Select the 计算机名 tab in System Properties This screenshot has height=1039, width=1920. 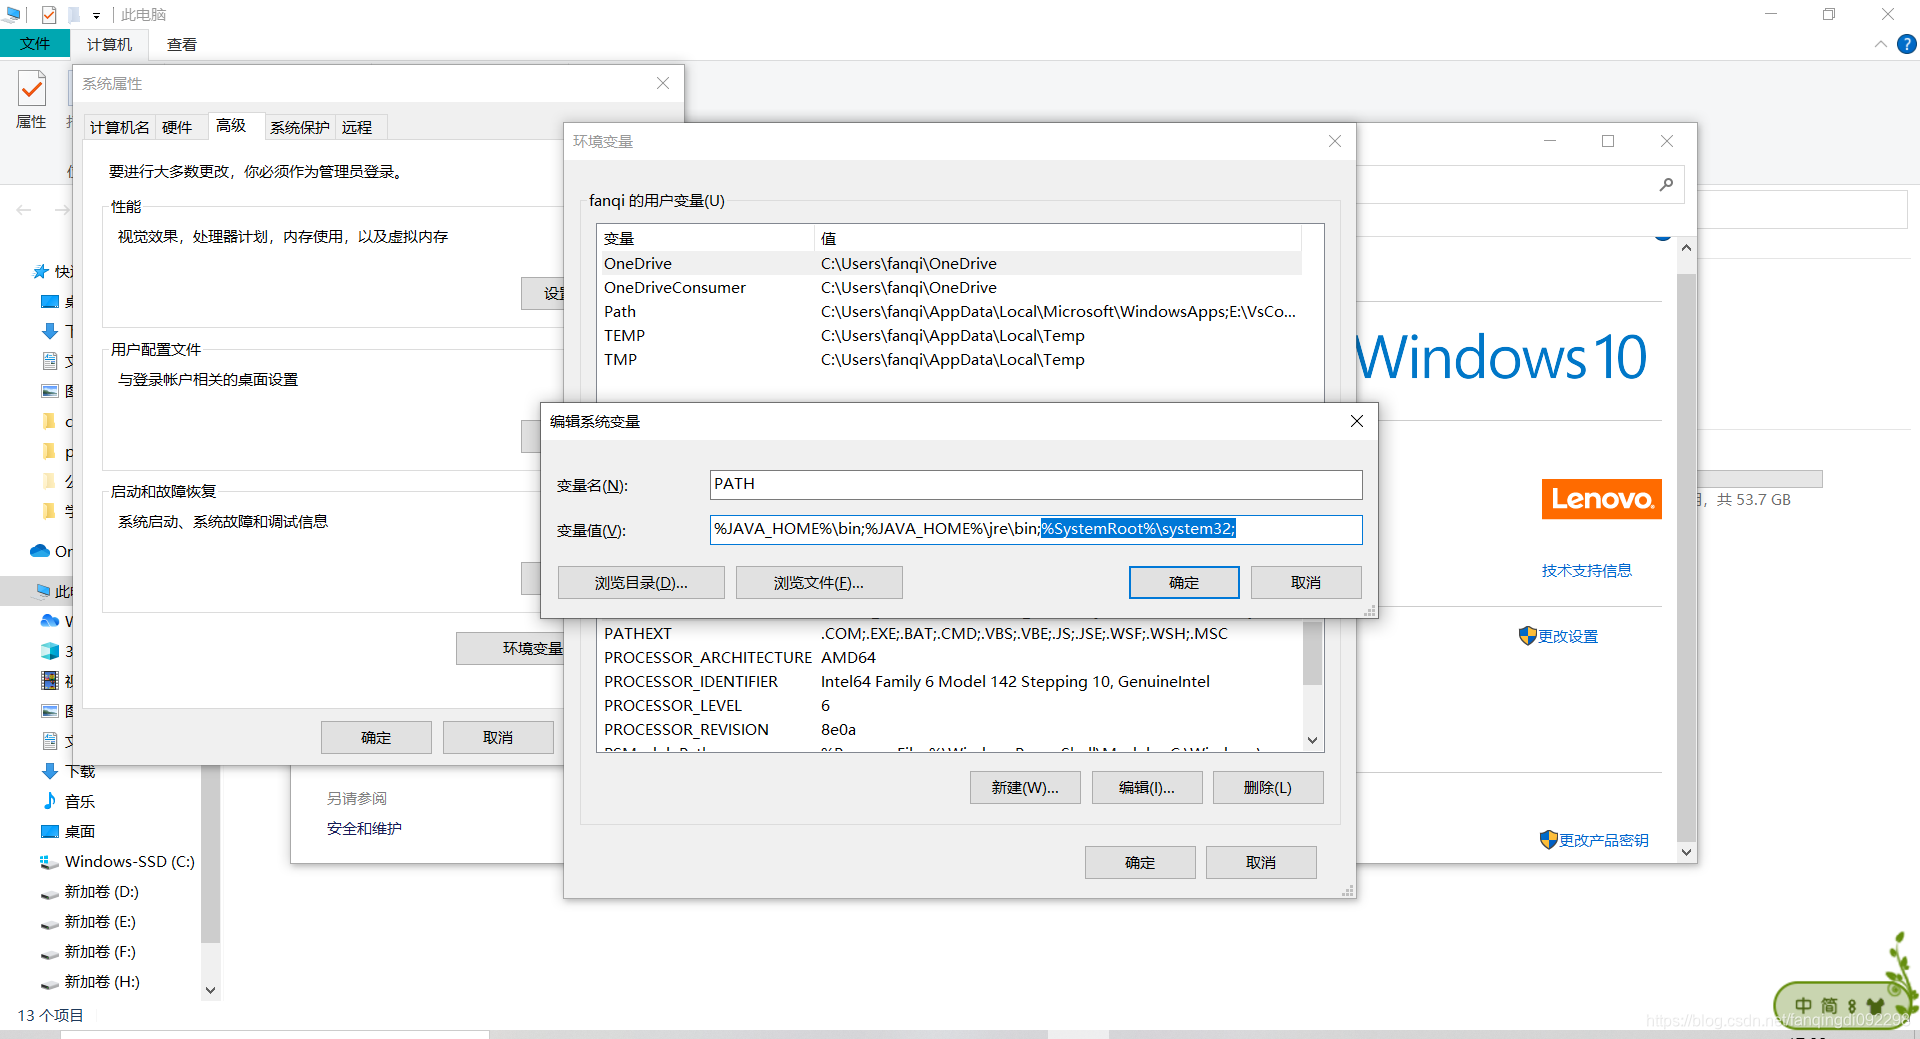point(120,127)
